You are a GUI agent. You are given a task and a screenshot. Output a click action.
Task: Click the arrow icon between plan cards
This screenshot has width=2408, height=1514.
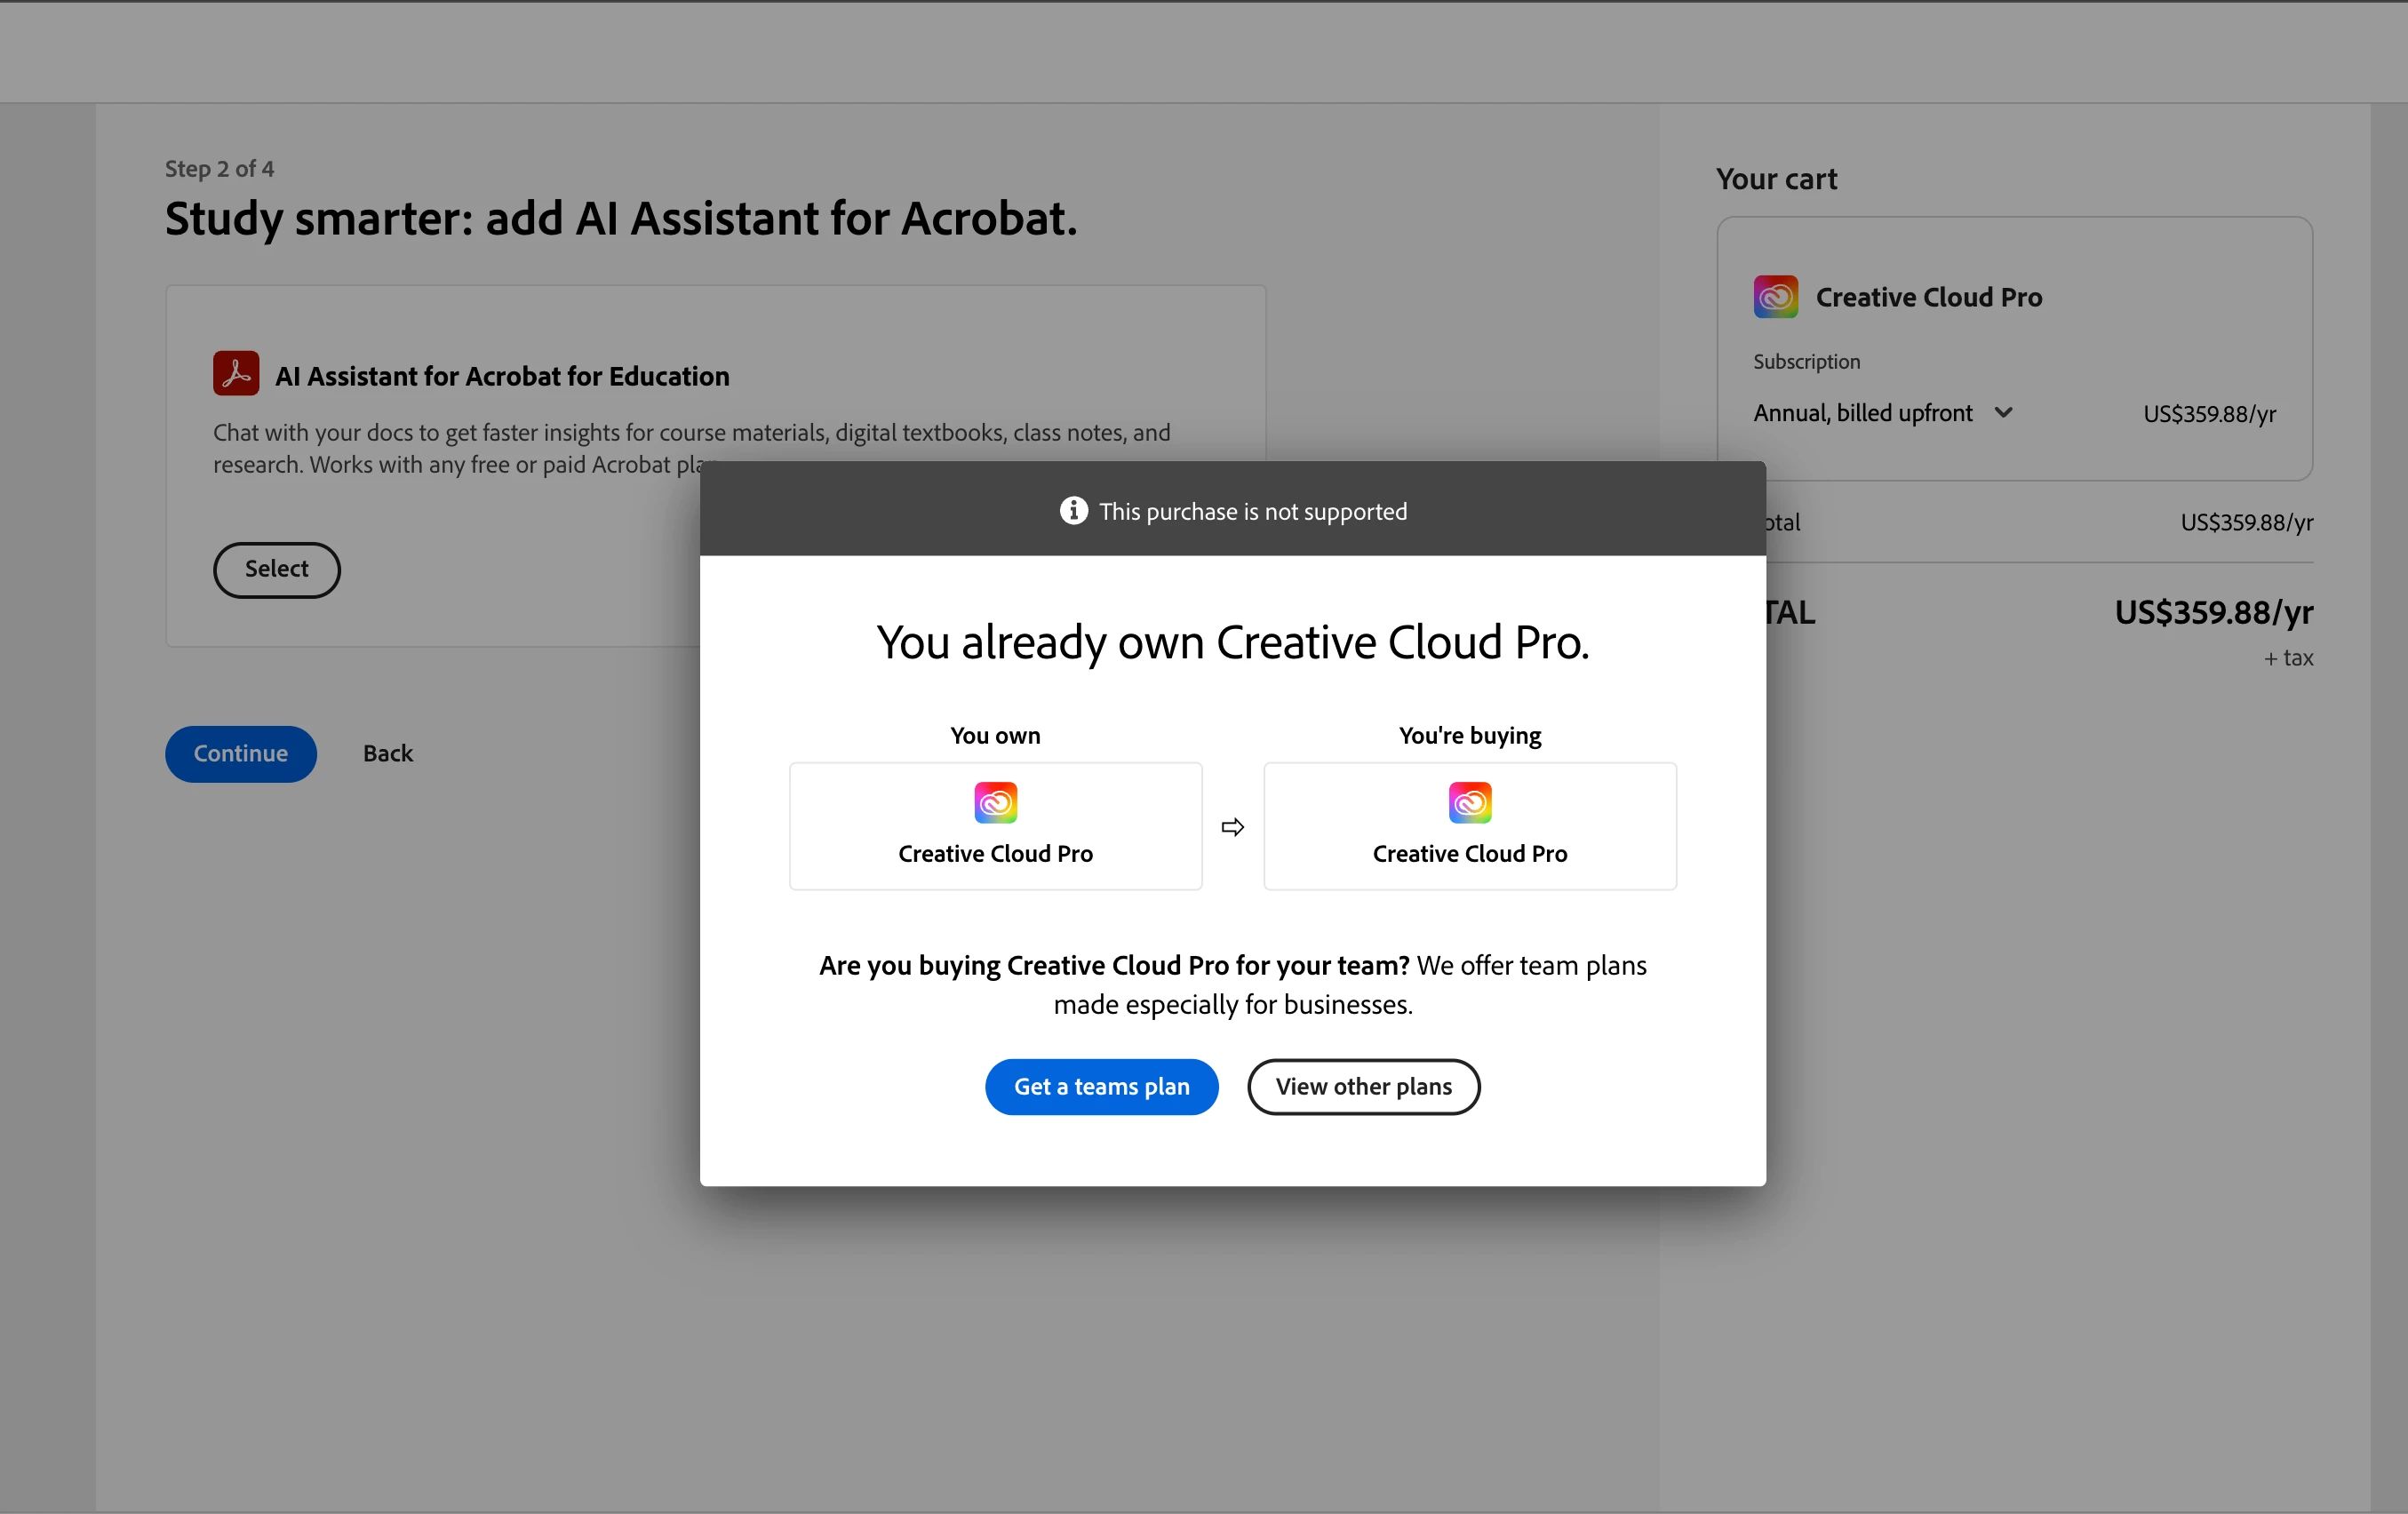(x=1232, y=827)
